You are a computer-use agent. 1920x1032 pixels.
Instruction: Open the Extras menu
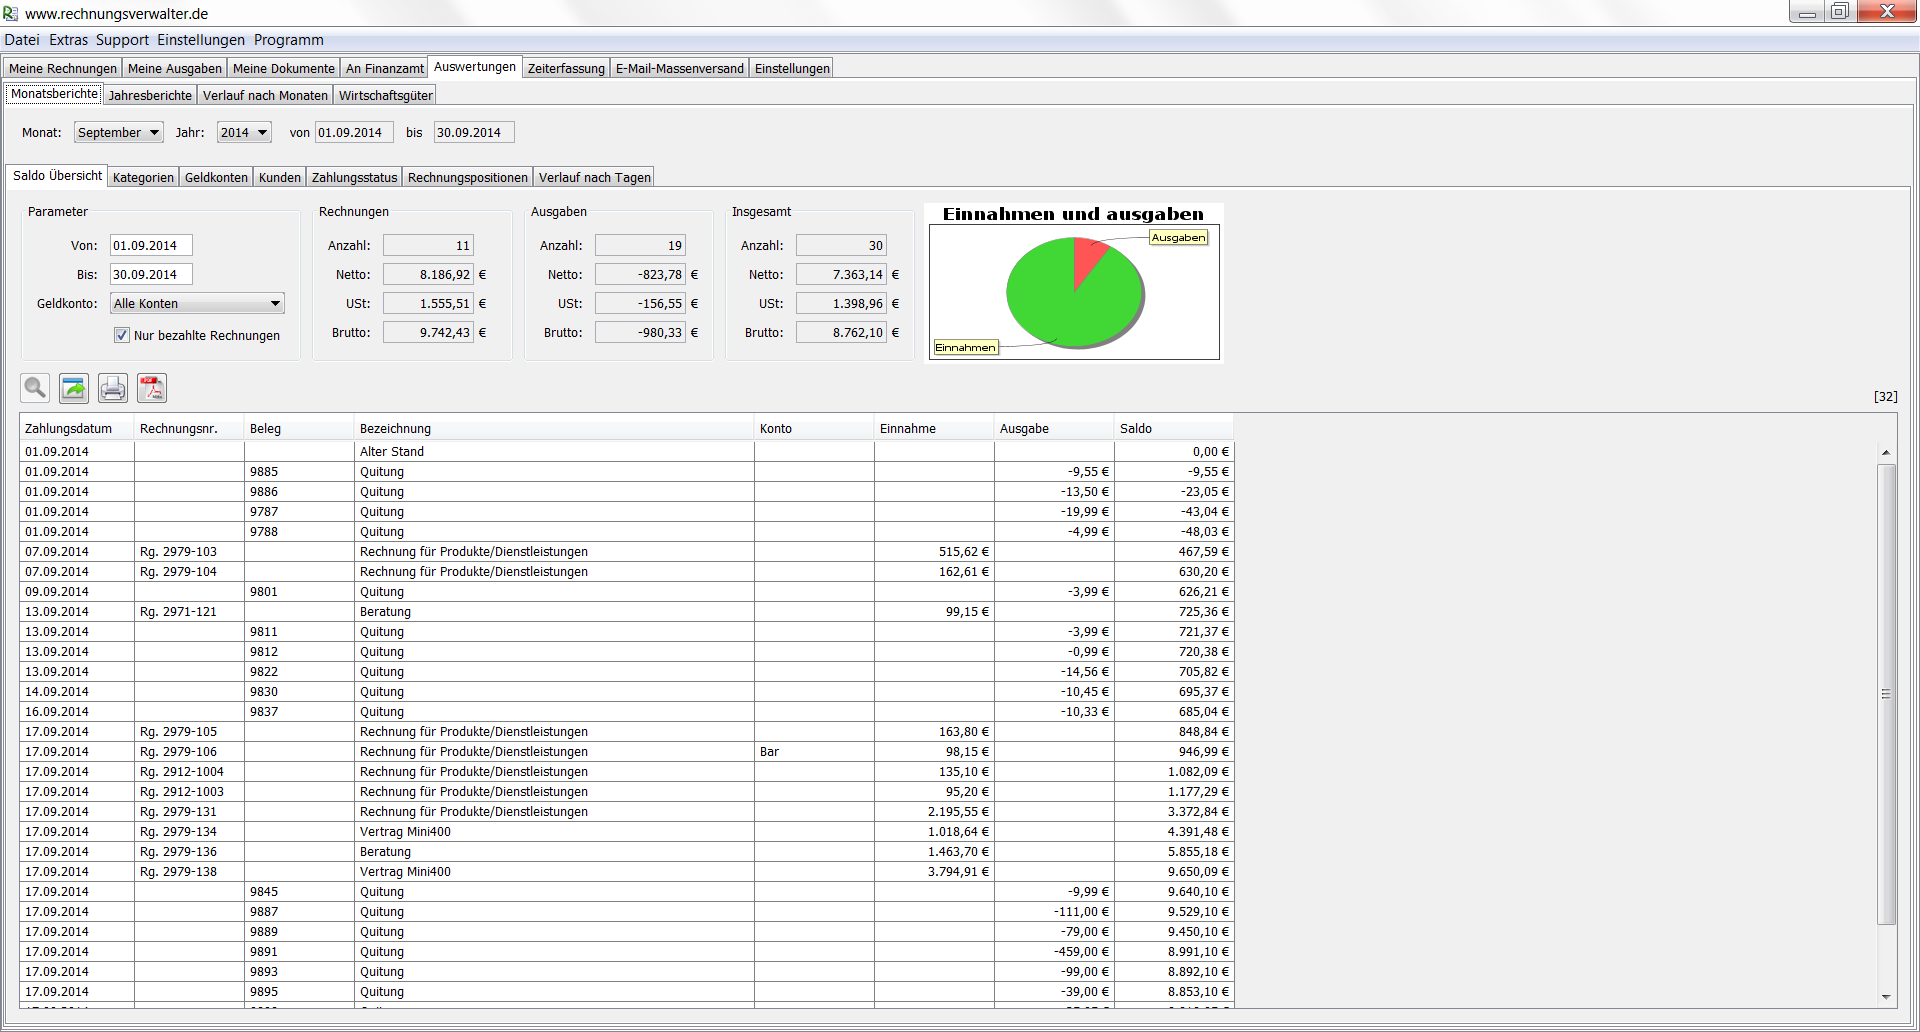[x=68, y=40]
